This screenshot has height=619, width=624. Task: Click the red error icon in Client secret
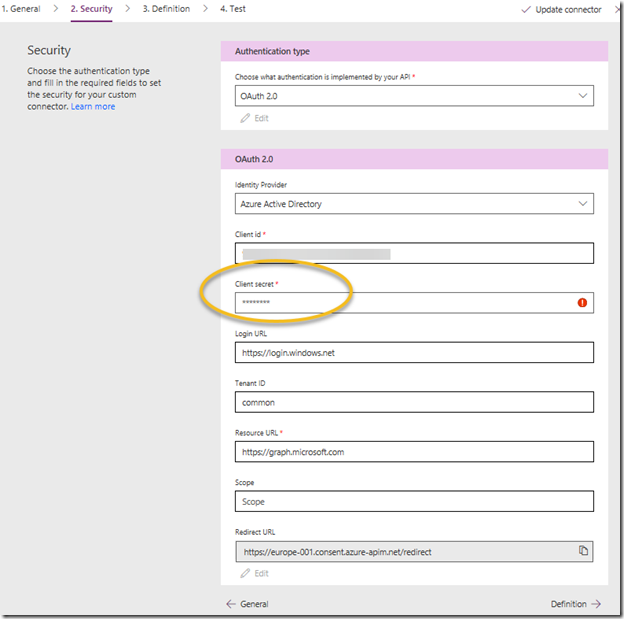point(582,303)
